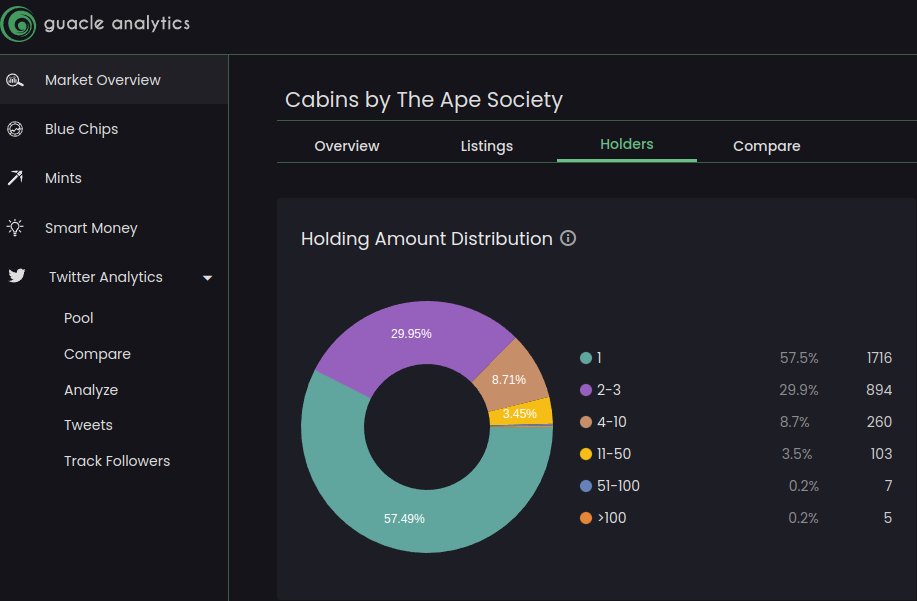Open Market Overview in sidebar
This screenshot has height=601, width=917.
[x=114, y=80]
